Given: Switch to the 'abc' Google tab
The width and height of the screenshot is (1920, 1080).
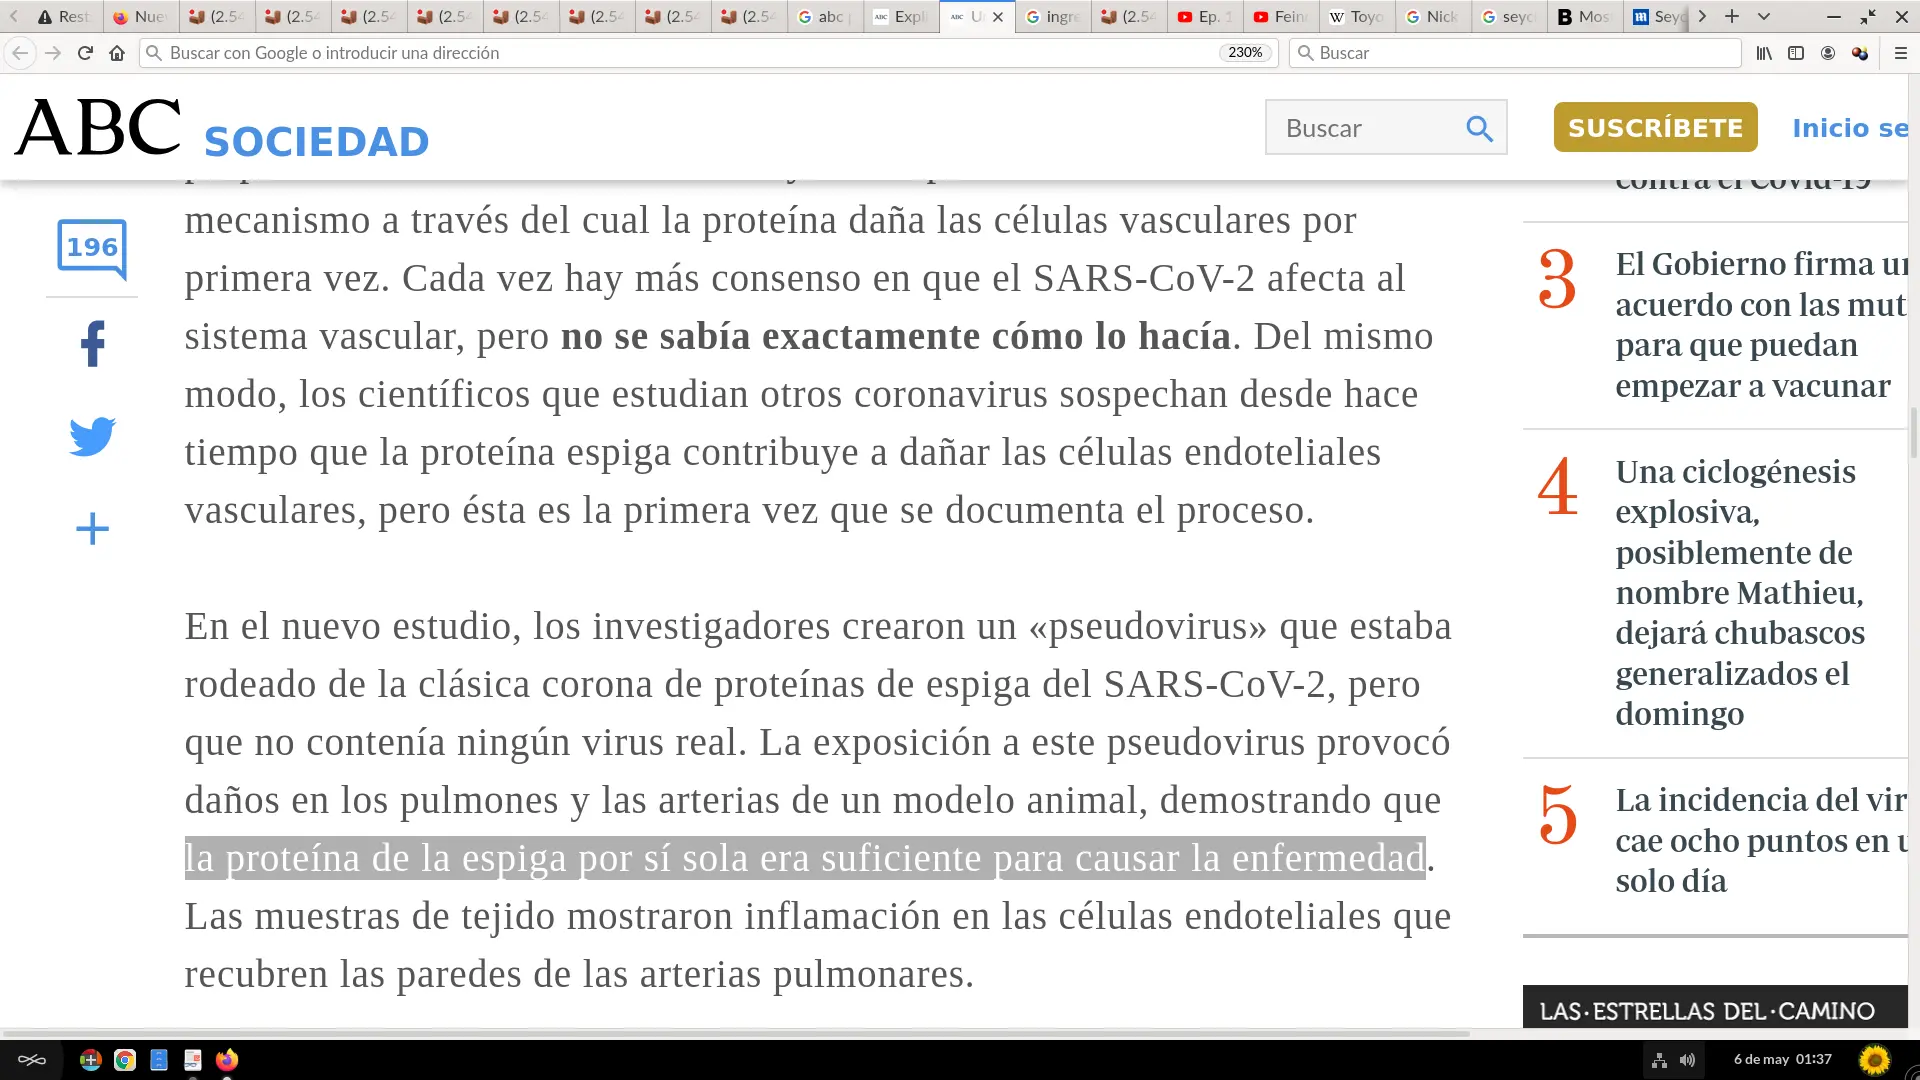Looking at the screenshot, I should pyautogui.click(x=824, y=16).
